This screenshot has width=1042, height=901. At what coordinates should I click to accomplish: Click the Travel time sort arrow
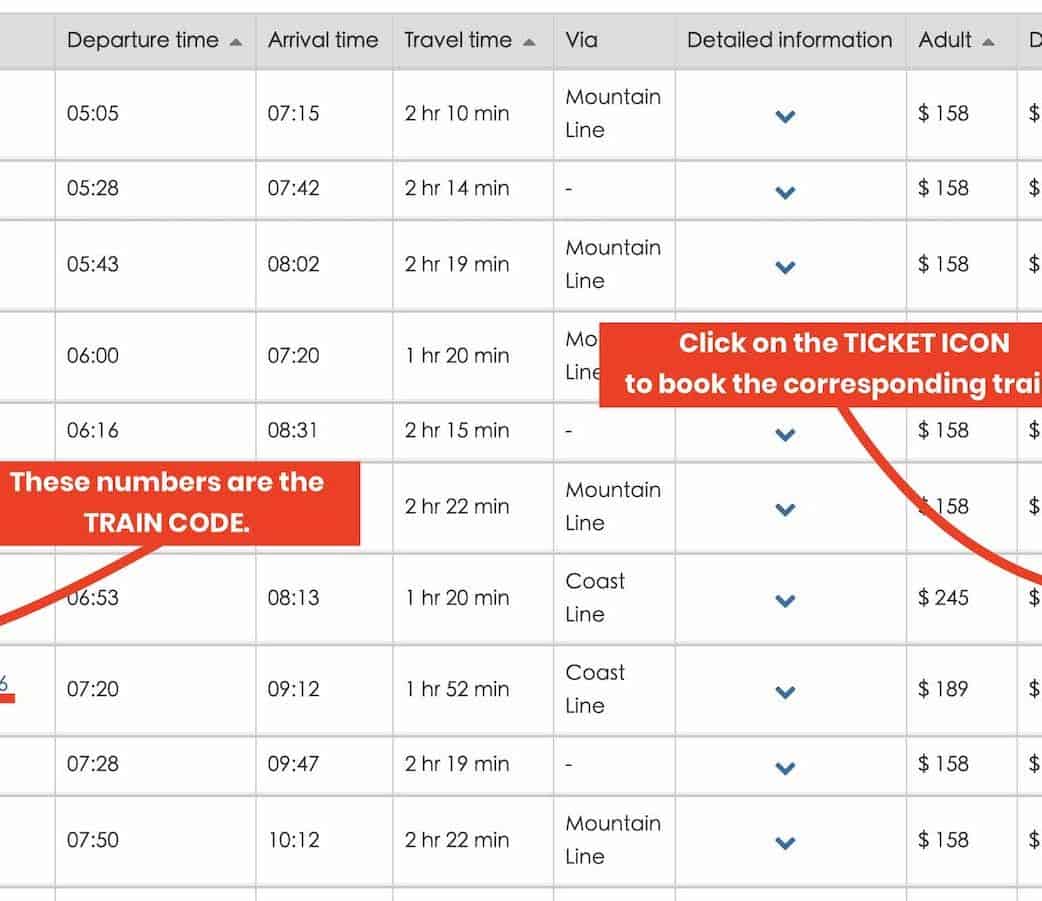tap(529, 42)
